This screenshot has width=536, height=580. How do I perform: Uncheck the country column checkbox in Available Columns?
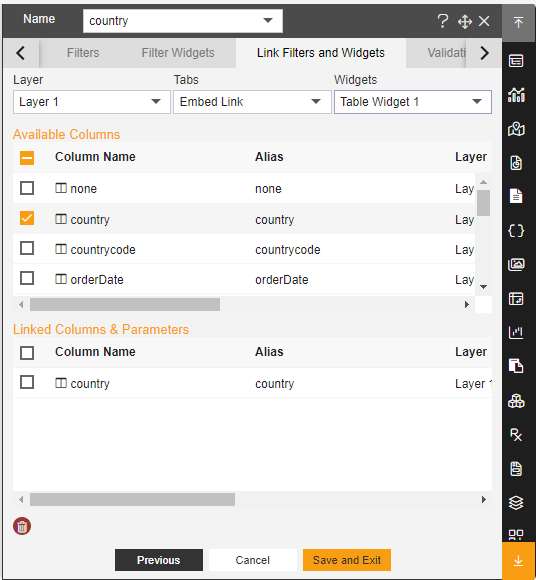[27, 218]
